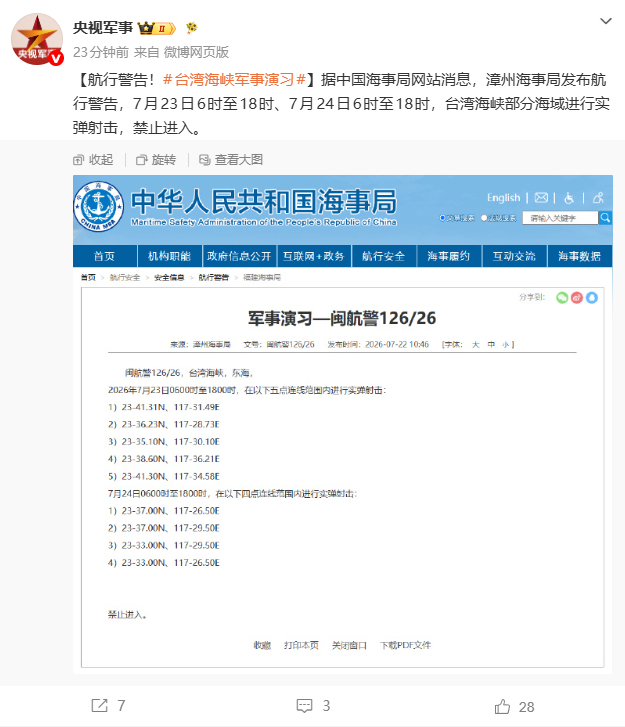
Task: Click the 禁止进入。 text in notice
Action: [x=128, y=615]
